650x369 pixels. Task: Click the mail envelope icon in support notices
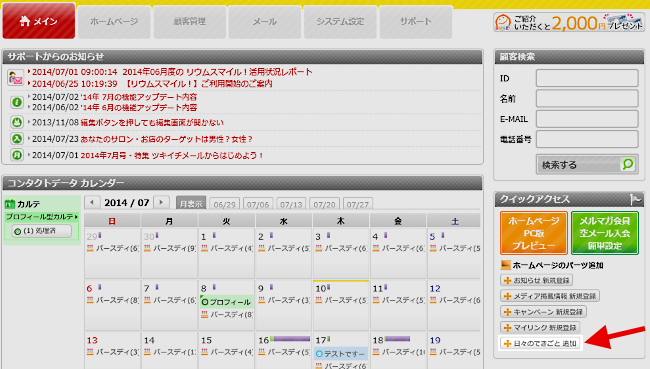pos(15,78)
